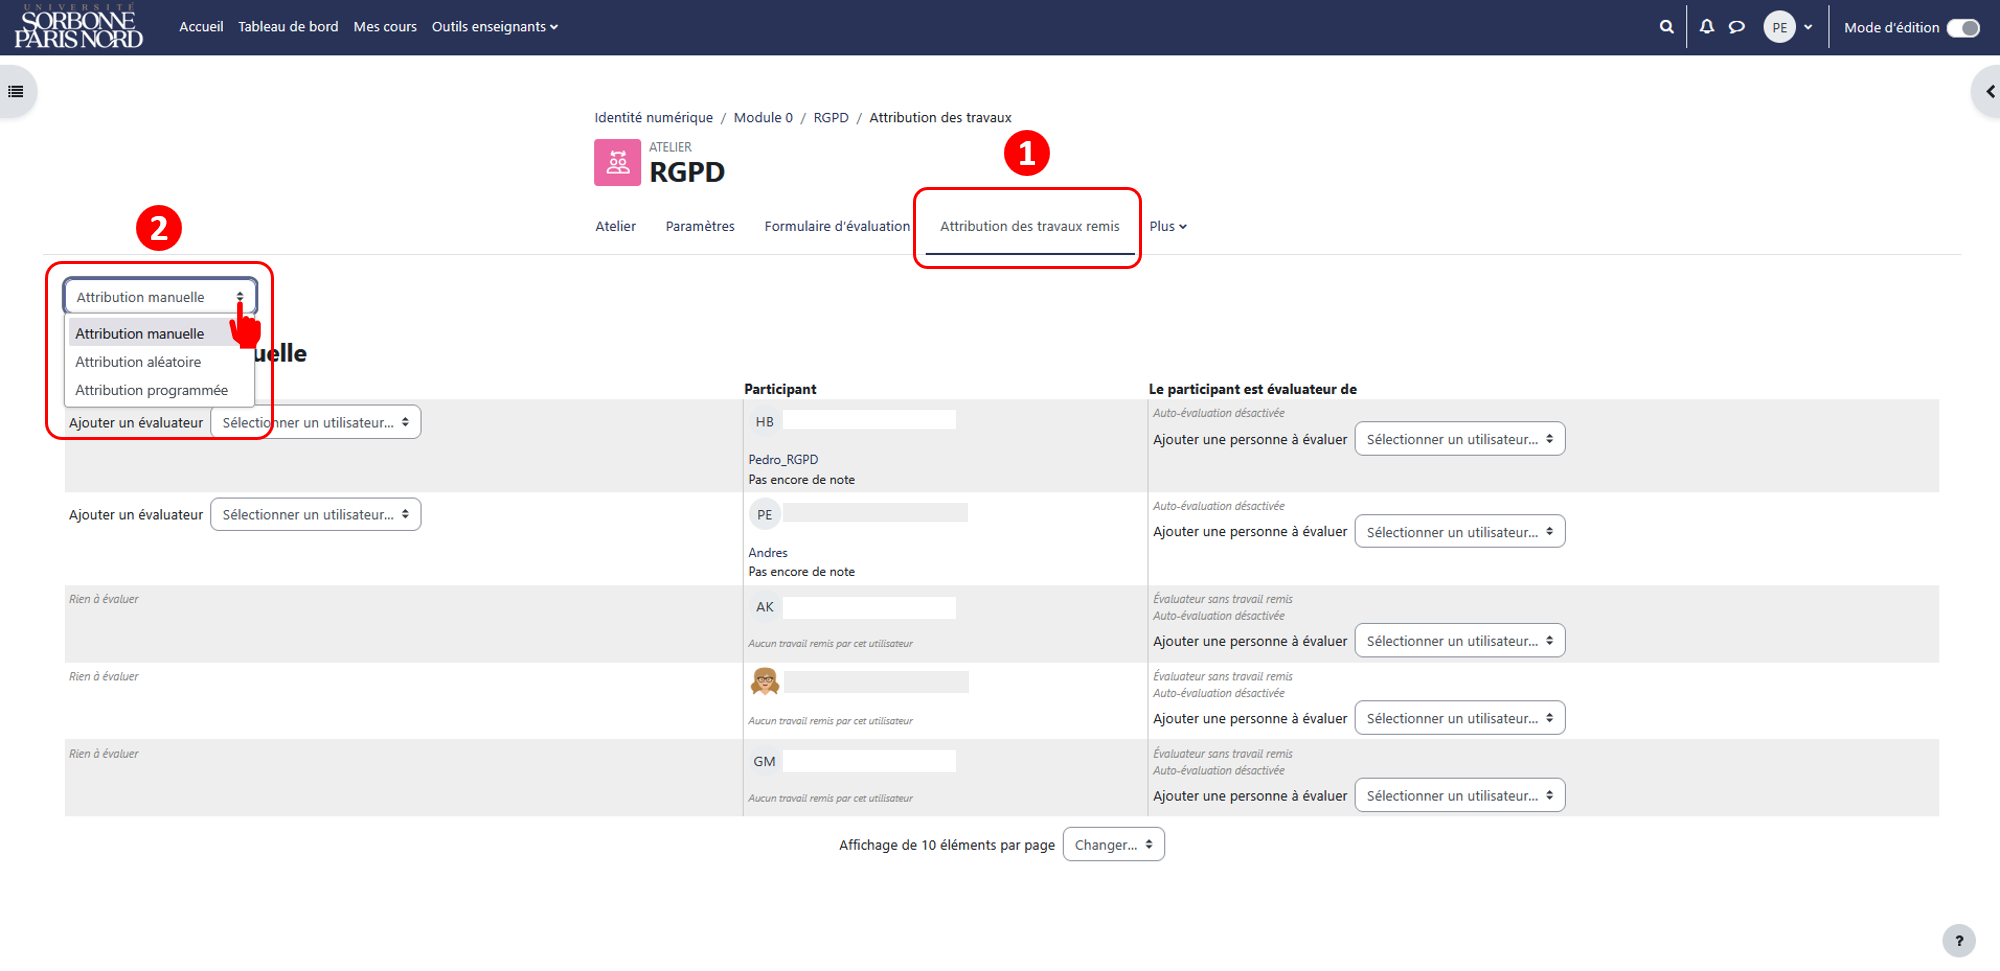Click the PE user avatar

[x=1779, y=28]
